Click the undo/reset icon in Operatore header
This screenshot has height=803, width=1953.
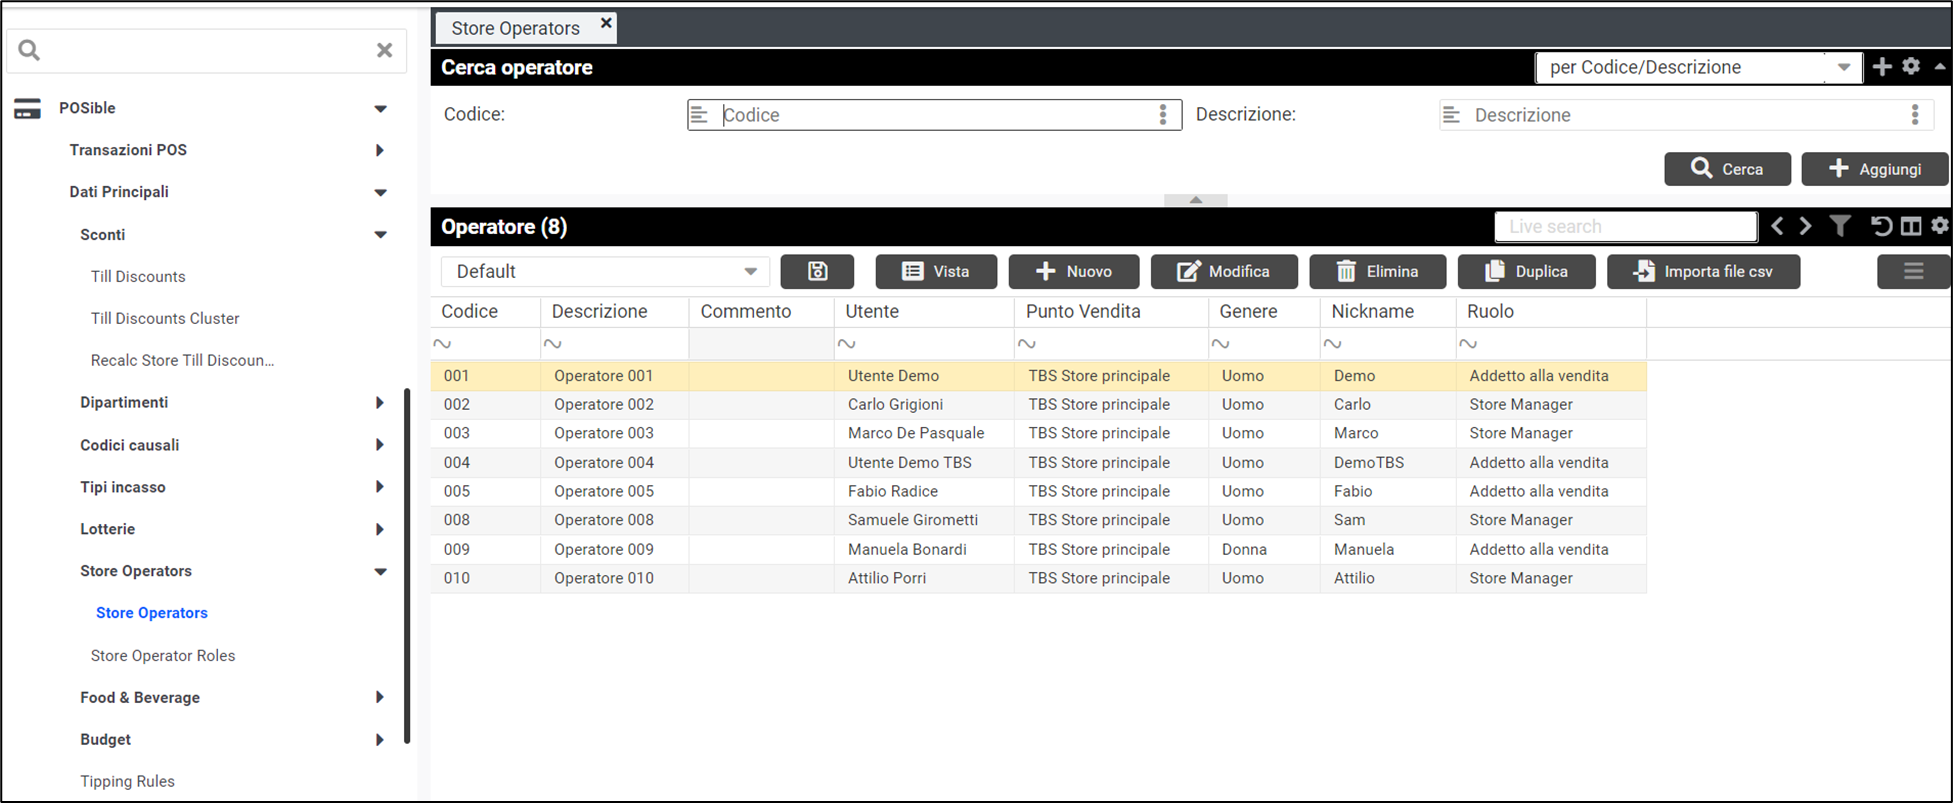click(1881, 226)
